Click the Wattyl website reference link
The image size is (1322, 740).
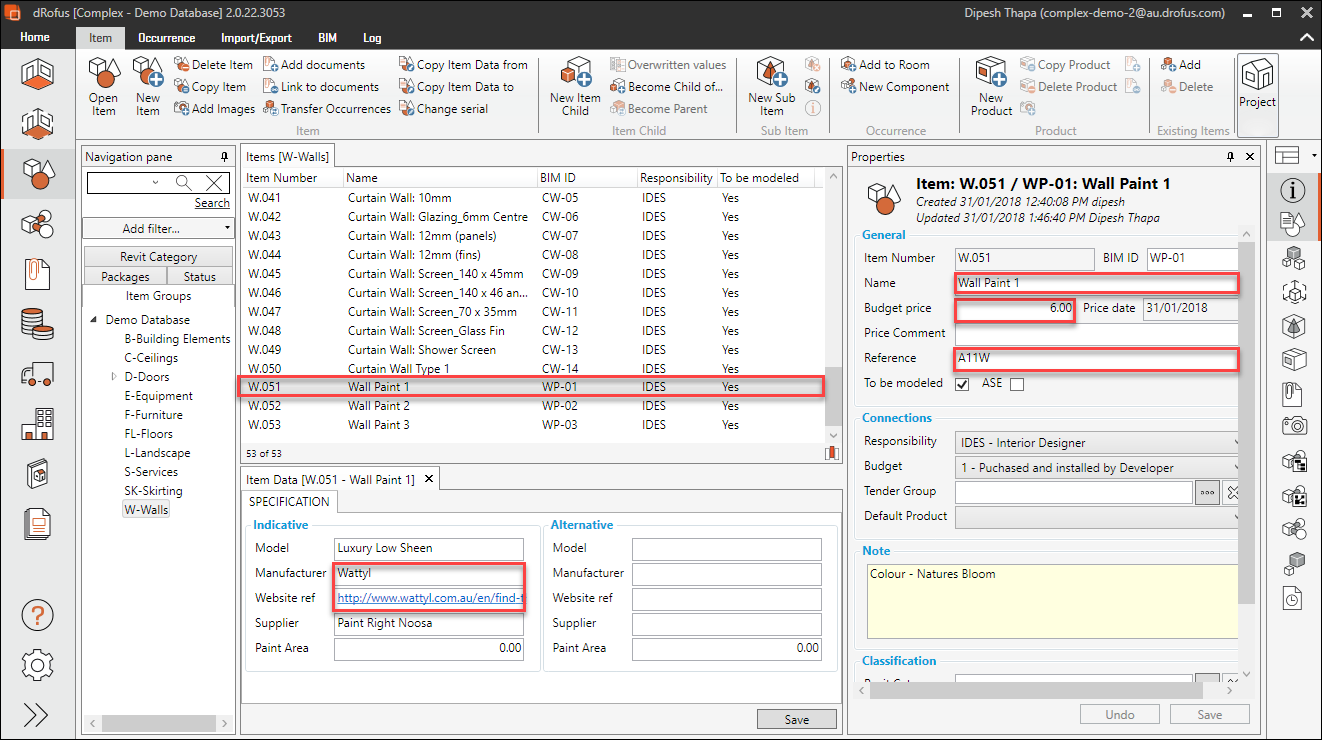(x=429, y=598)
